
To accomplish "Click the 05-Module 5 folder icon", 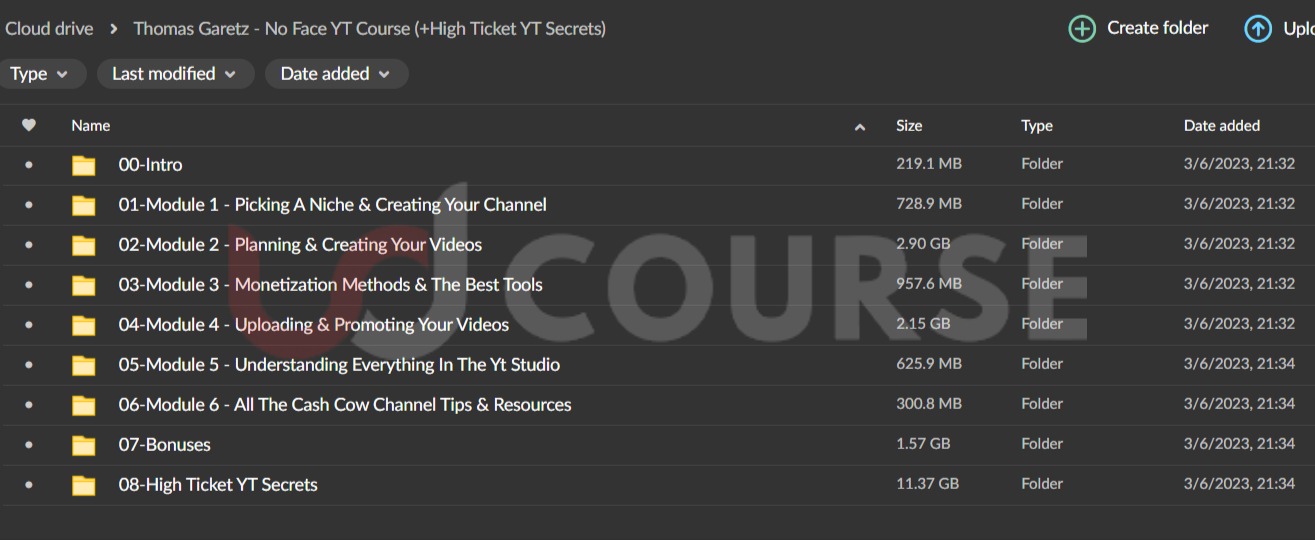I will 84,365.
